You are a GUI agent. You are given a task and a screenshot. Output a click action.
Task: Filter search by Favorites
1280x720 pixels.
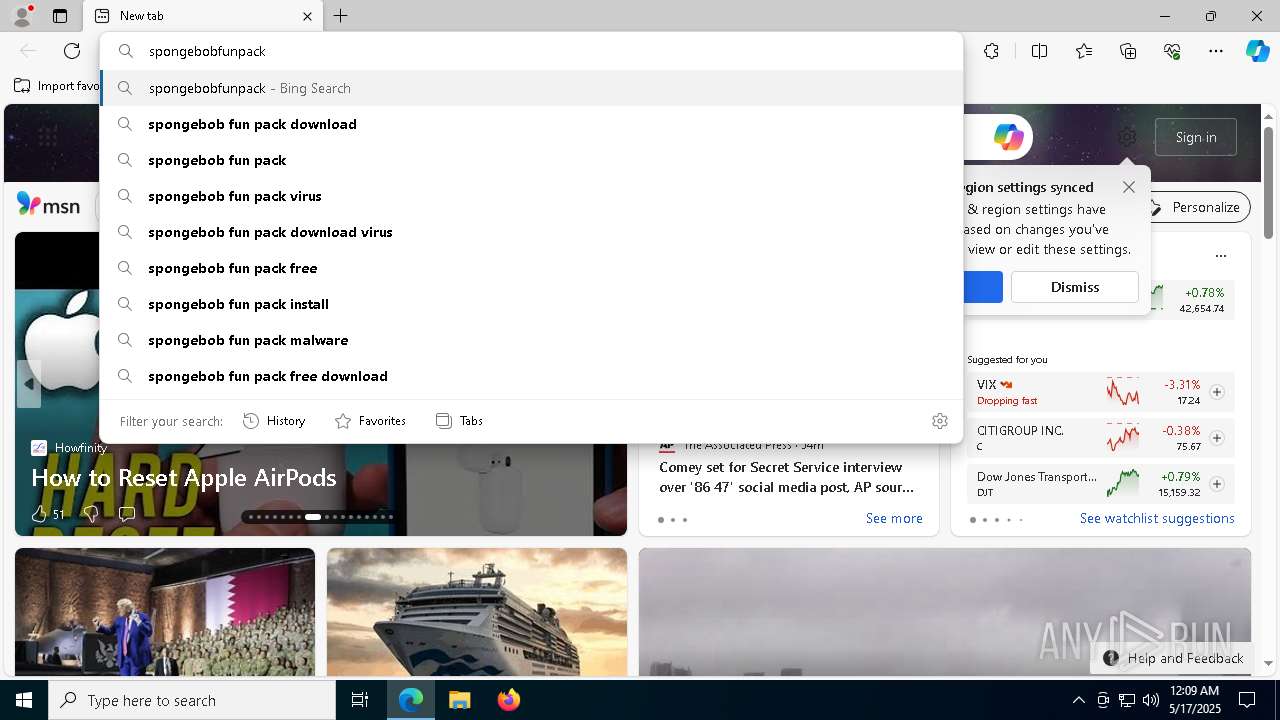(370, 421)
